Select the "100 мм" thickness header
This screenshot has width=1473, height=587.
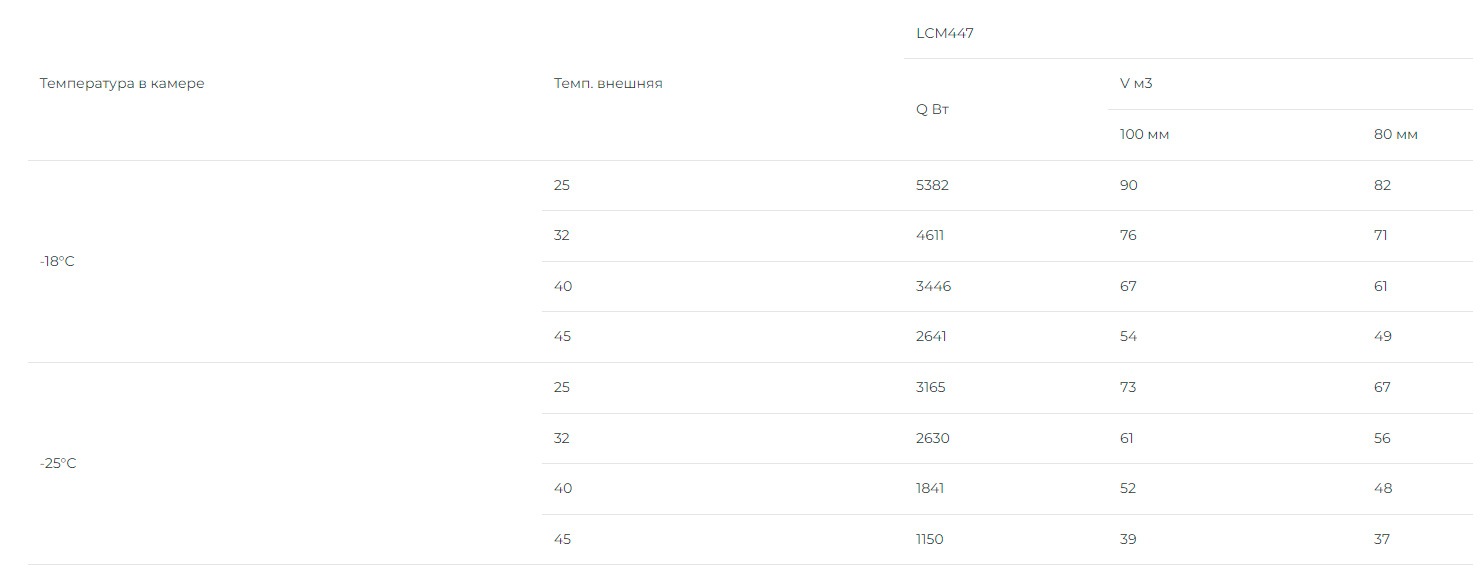[x=1144, y=134]
